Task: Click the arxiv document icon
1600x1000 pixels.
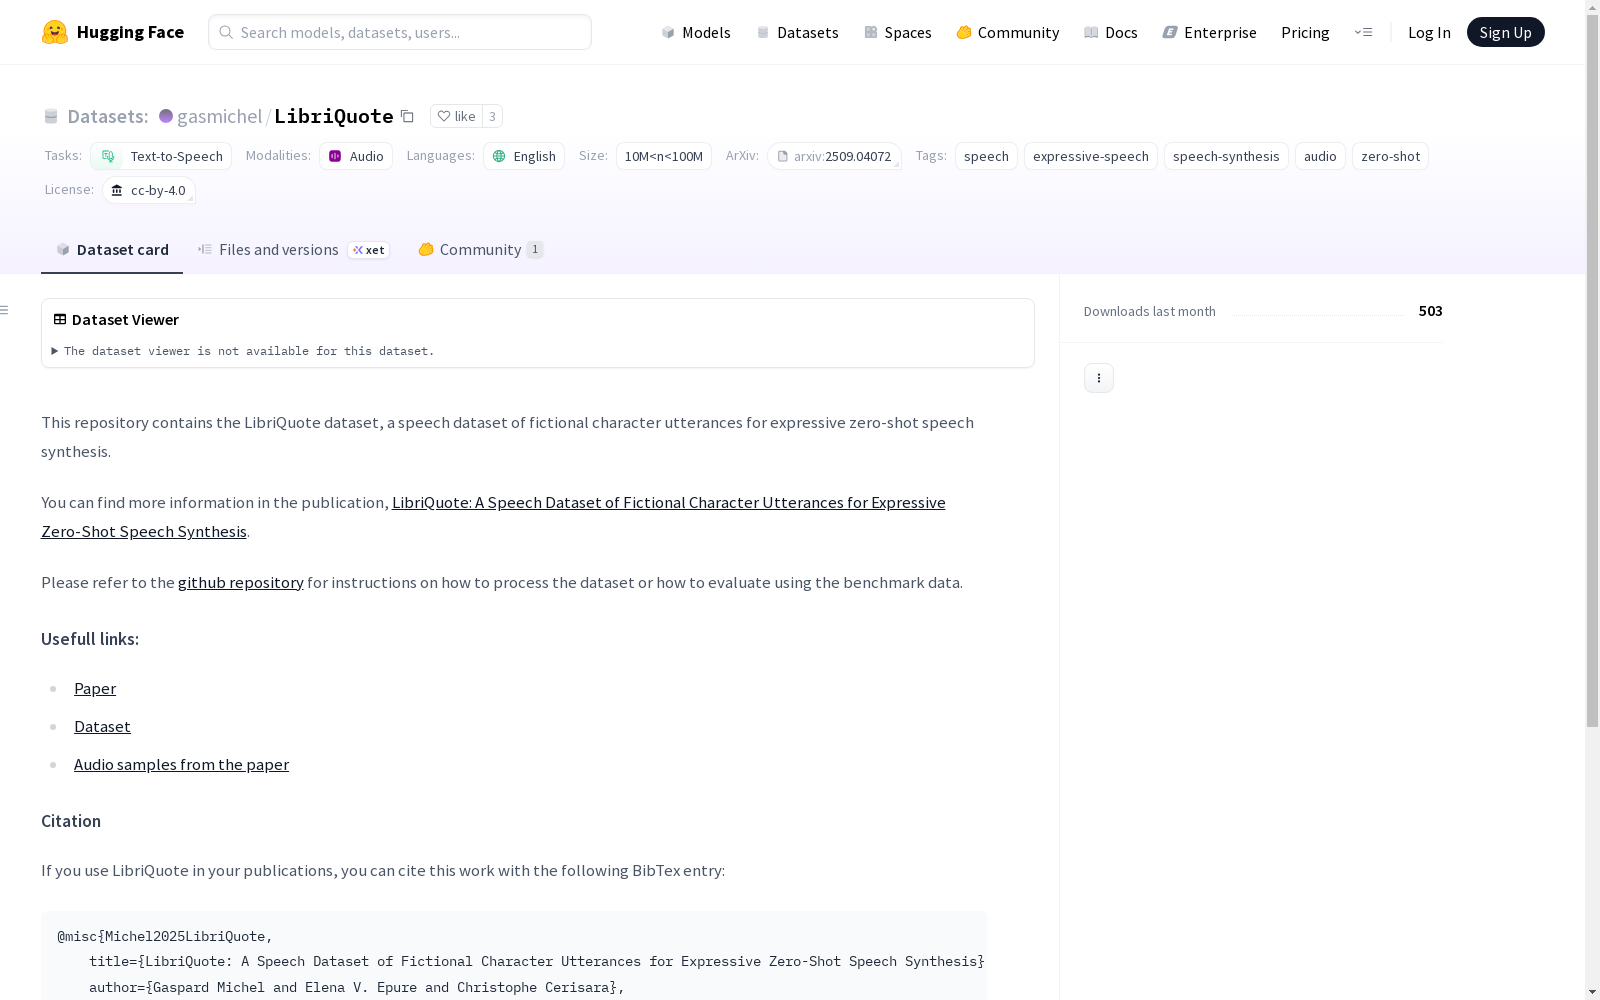Action: coord(783,156)
